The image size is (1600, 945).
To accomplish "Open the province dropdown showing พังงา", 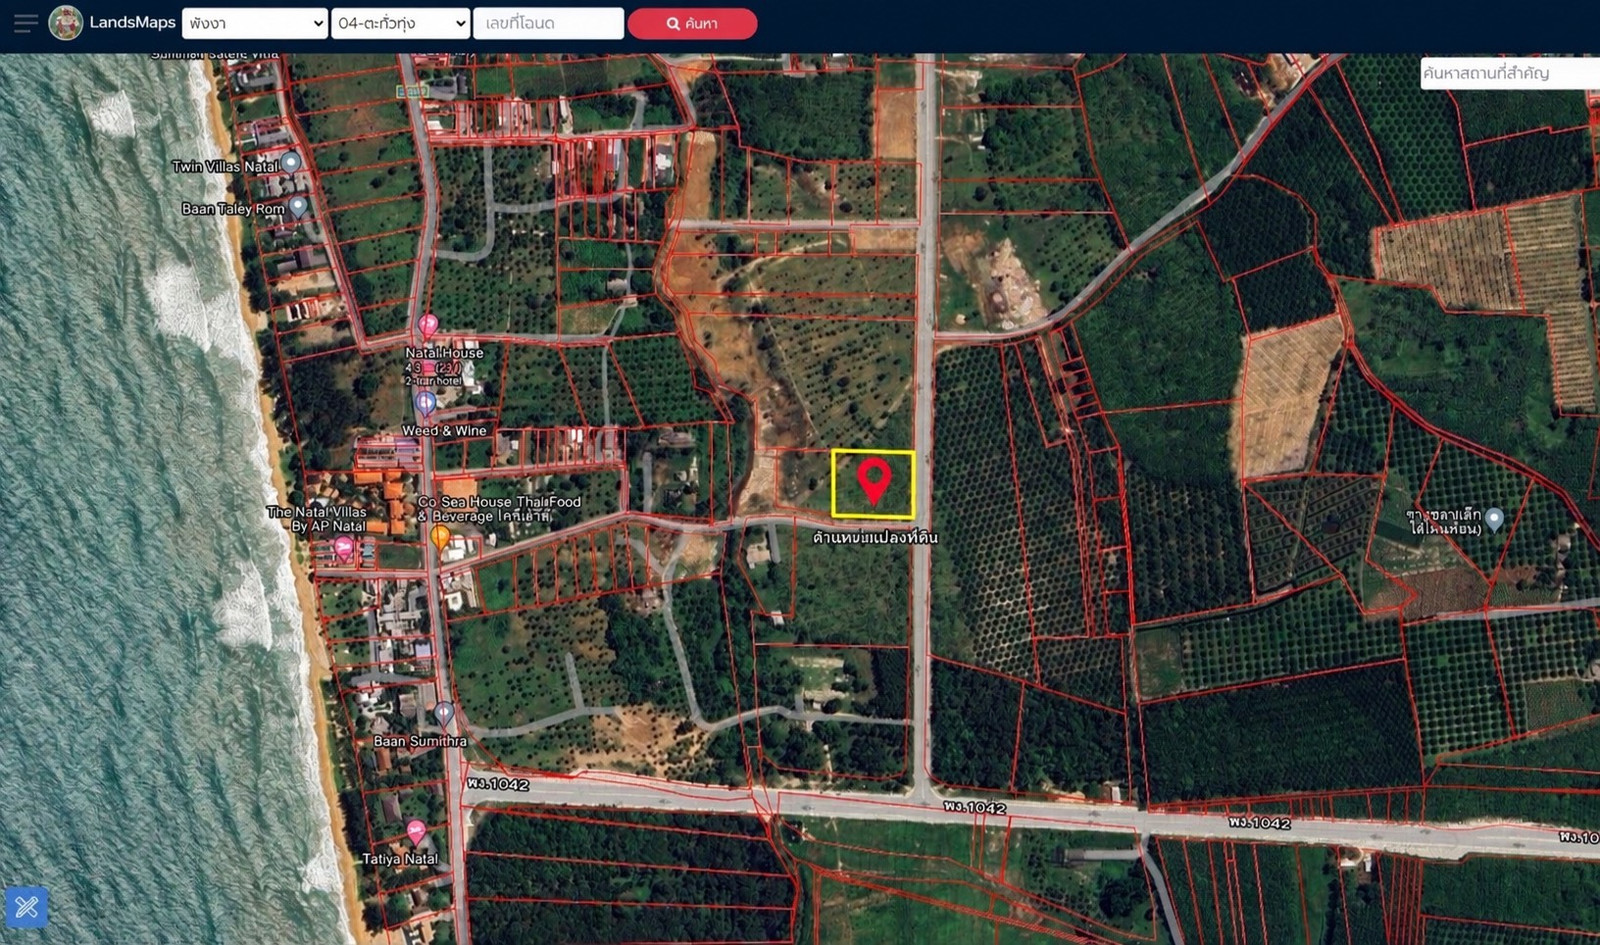I will point(255,23).
